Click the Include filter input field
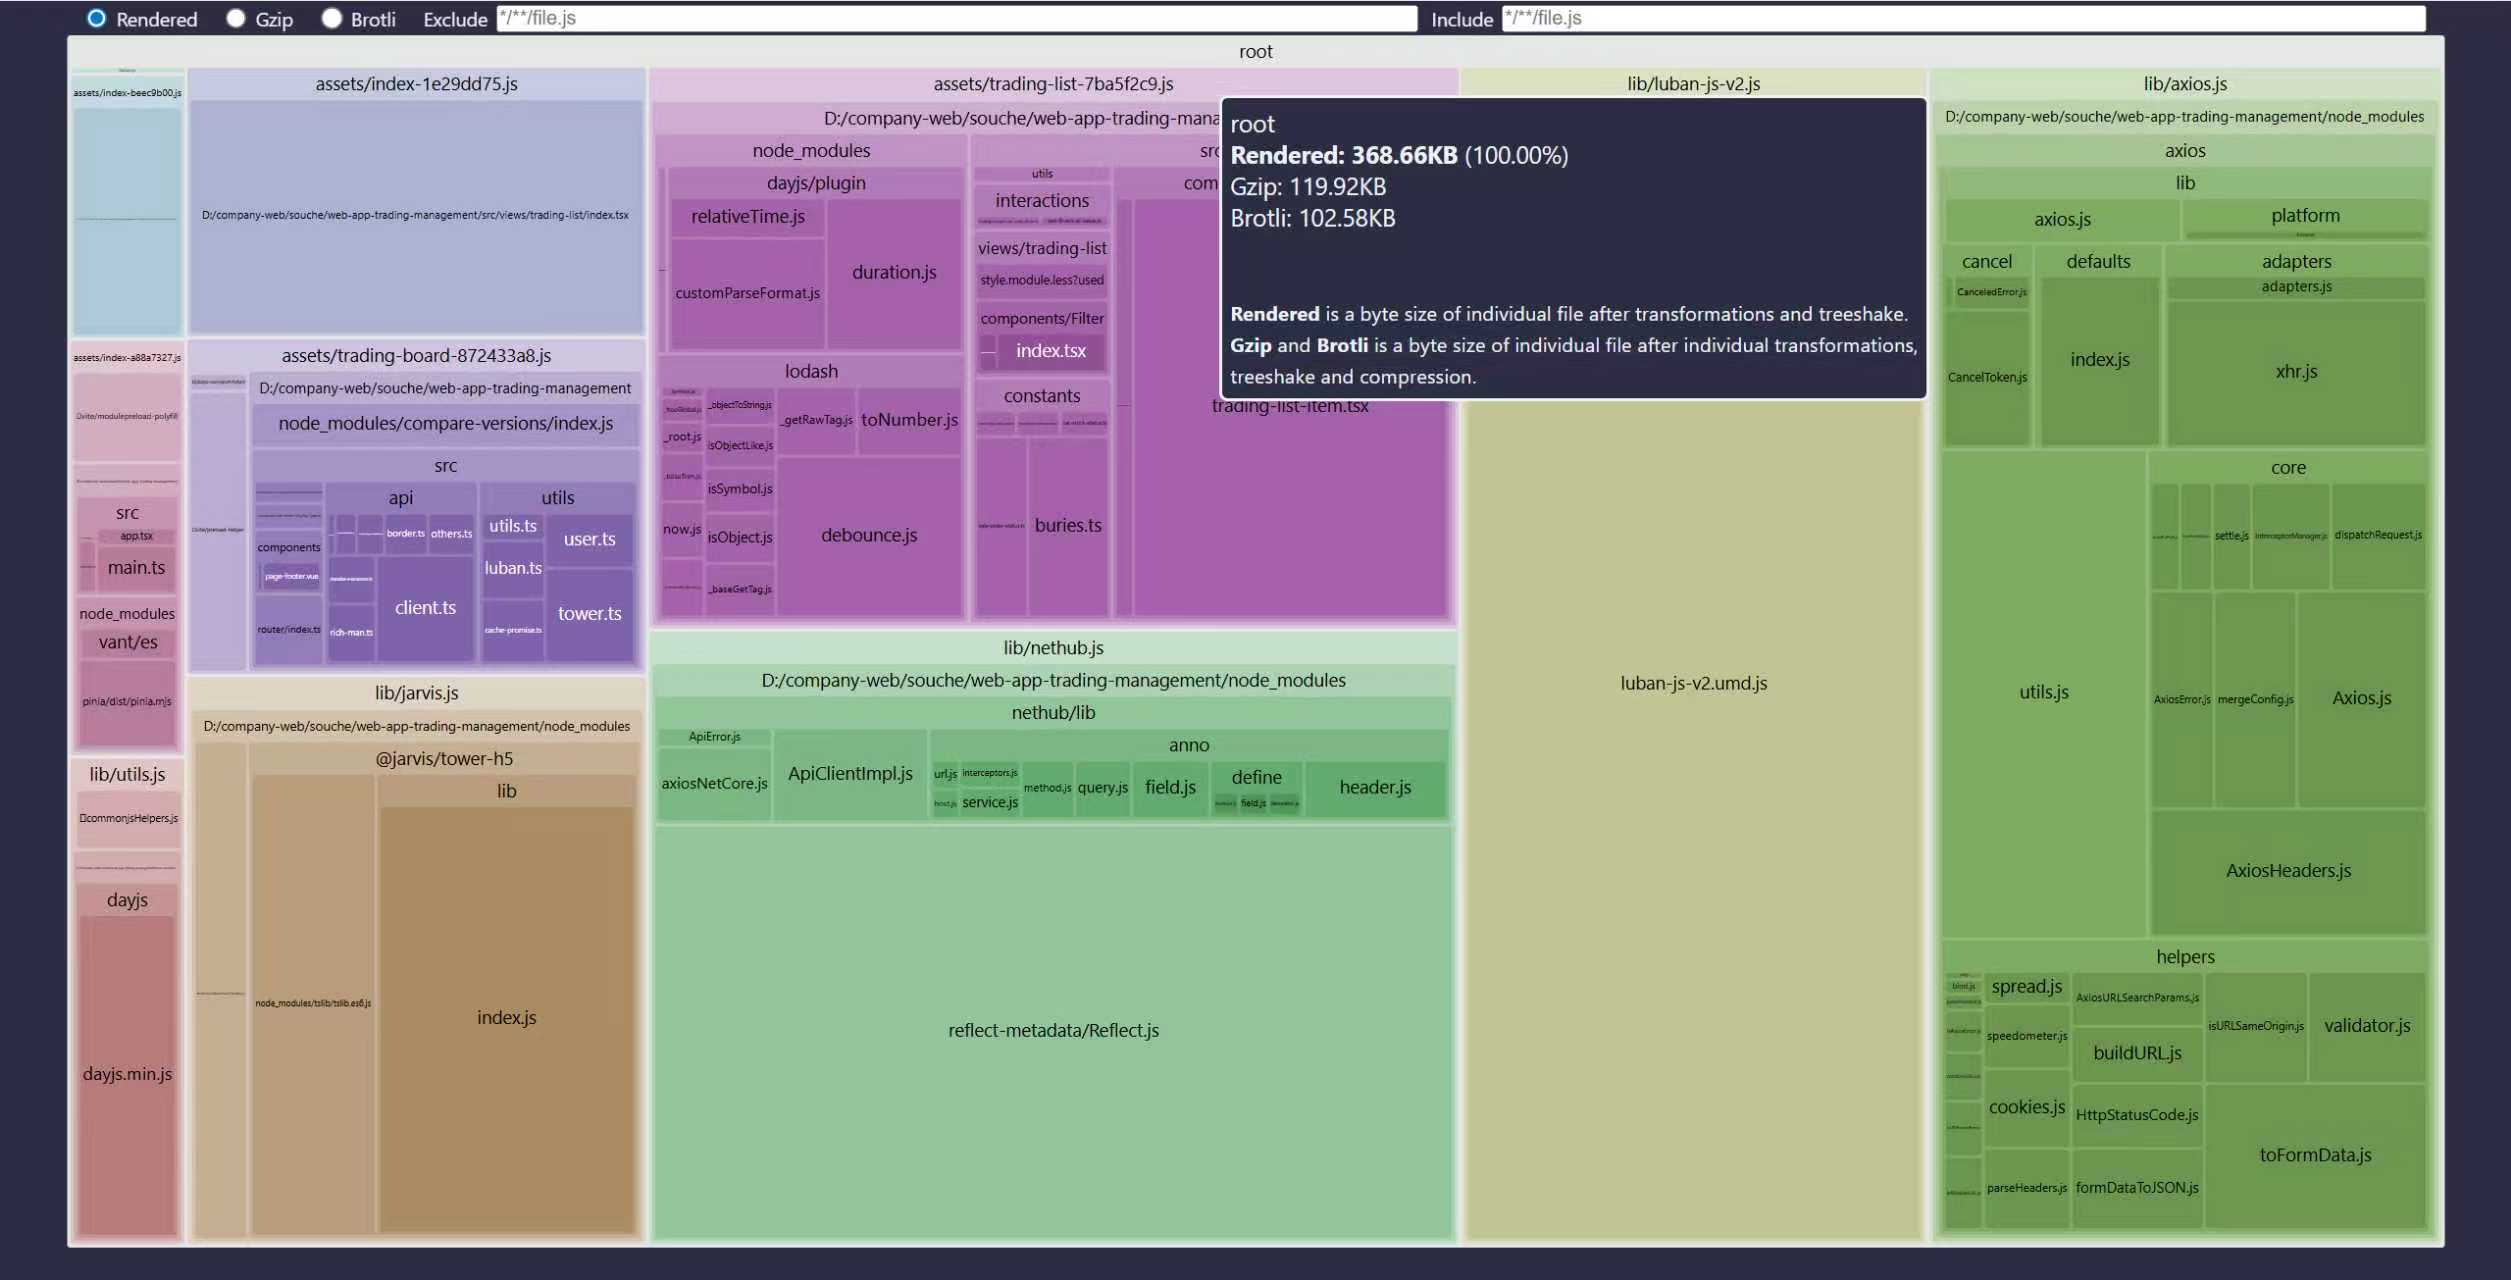Screen dimensions: 2511x1280 click(x=1962, y=18)
